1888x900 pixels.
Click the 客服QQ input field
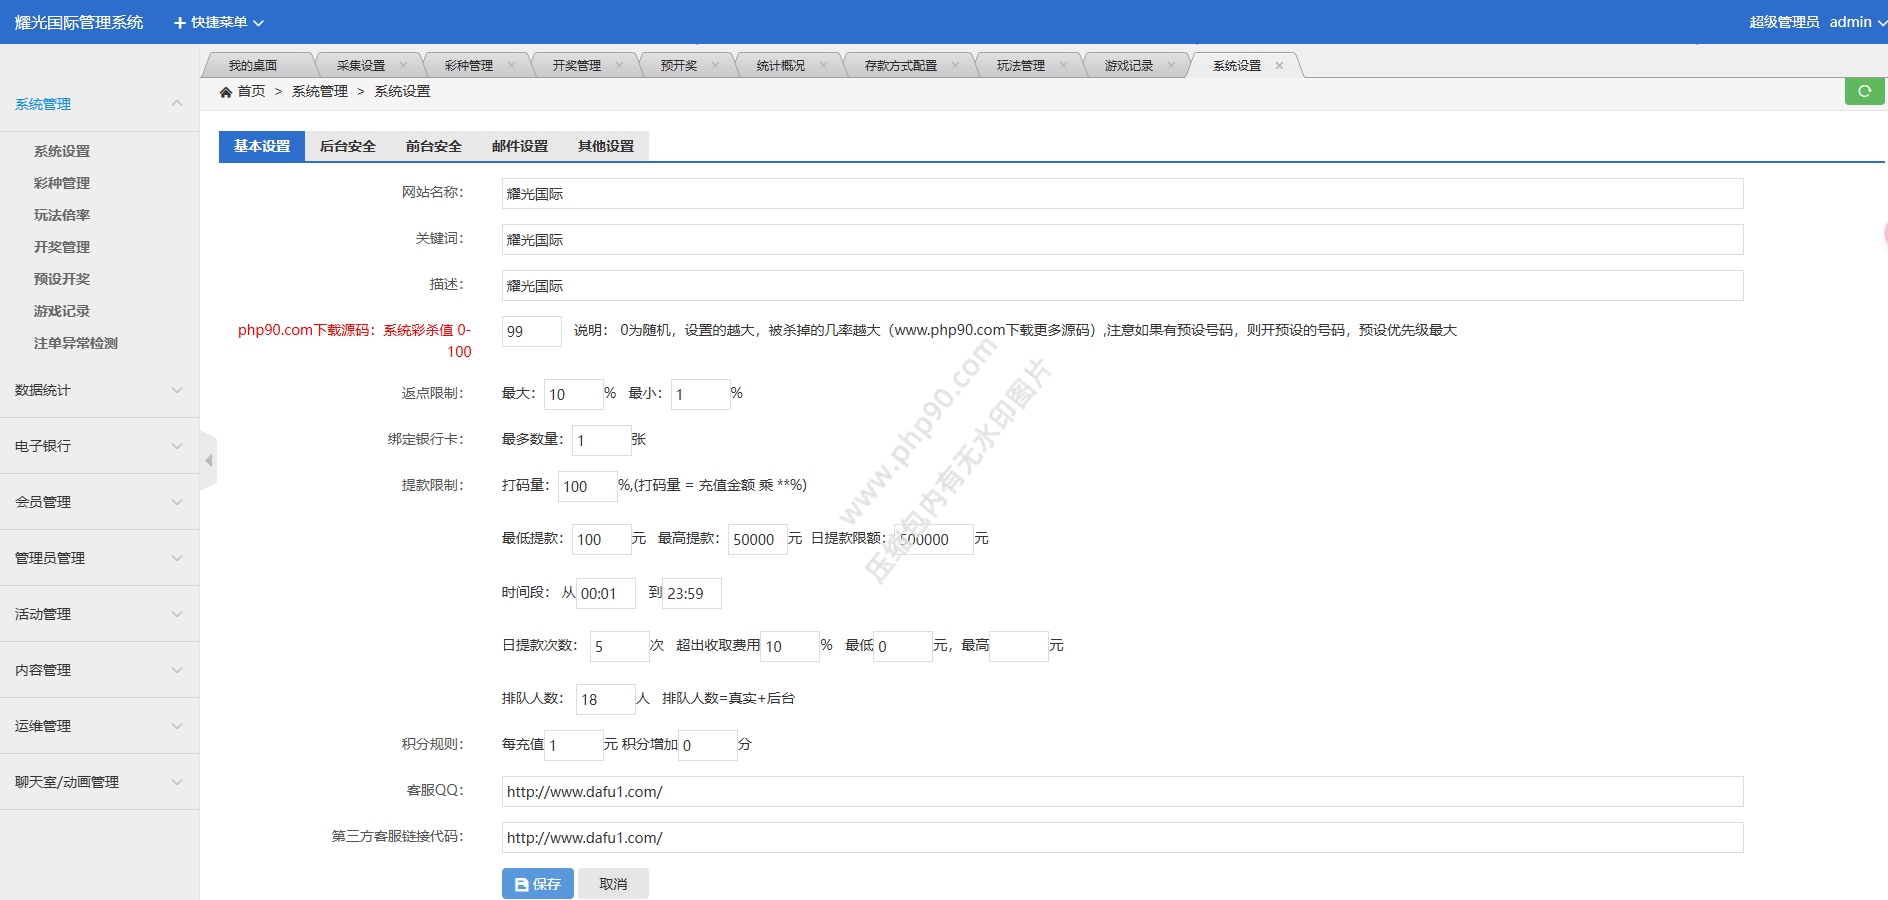click(x=1121, y=792)
